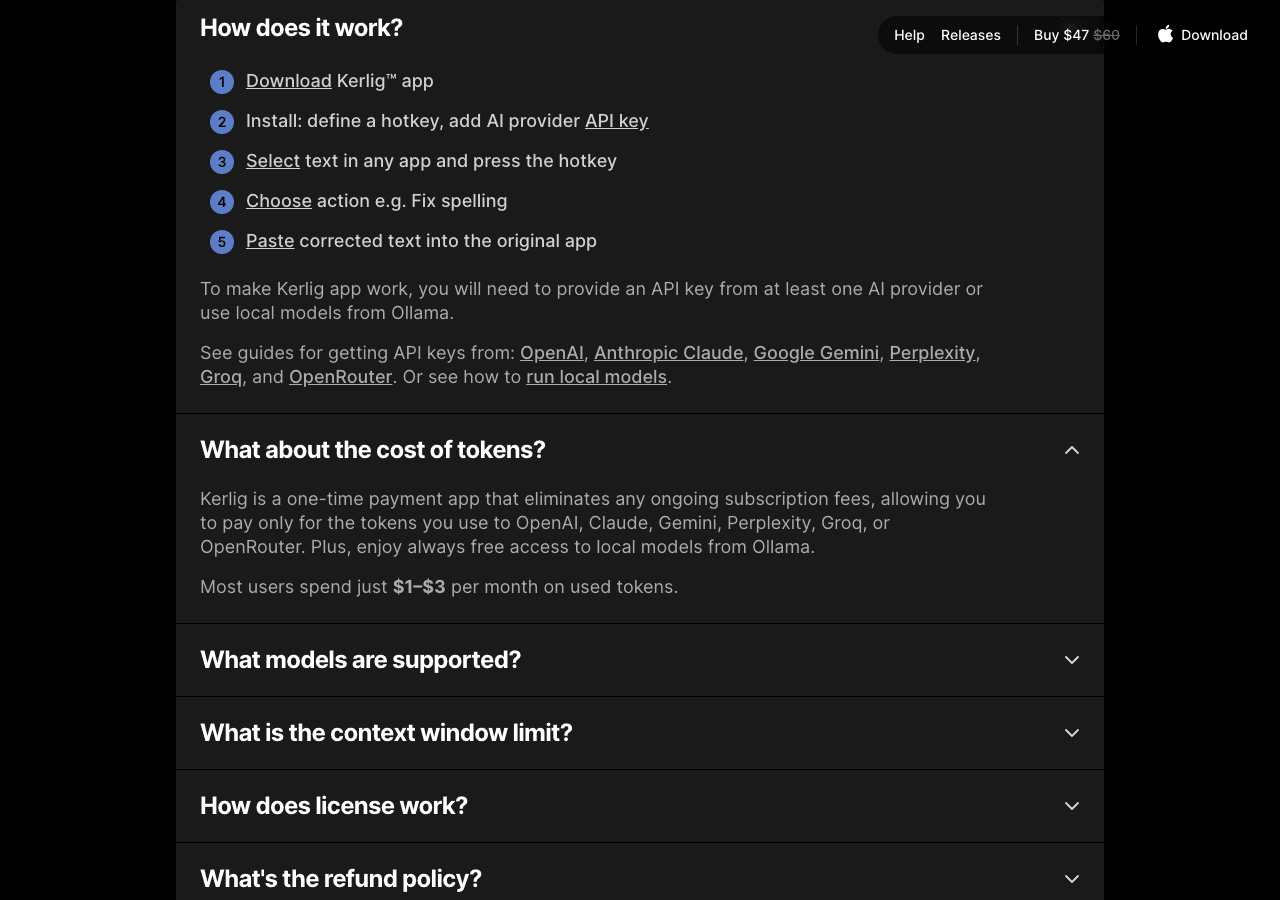1280x900 pixels.
Task: Click the 'What models are supported?' heading
Action: [x=361, y=660]
